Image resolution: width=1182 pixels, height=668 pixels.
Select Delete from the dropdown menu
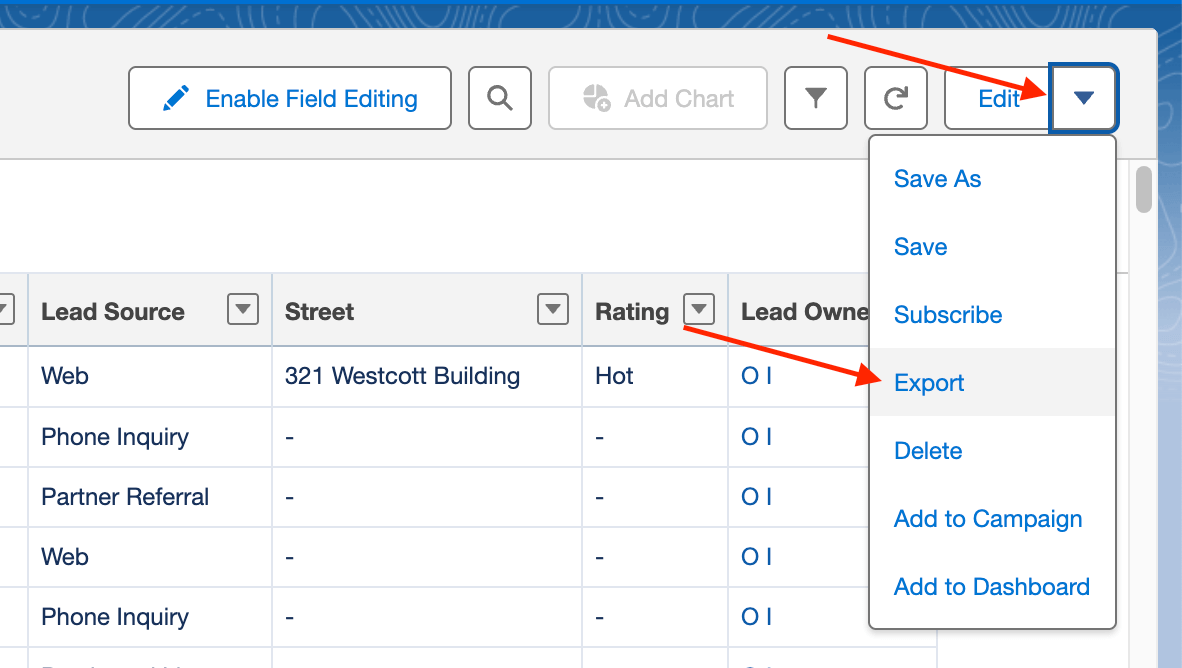927,450
